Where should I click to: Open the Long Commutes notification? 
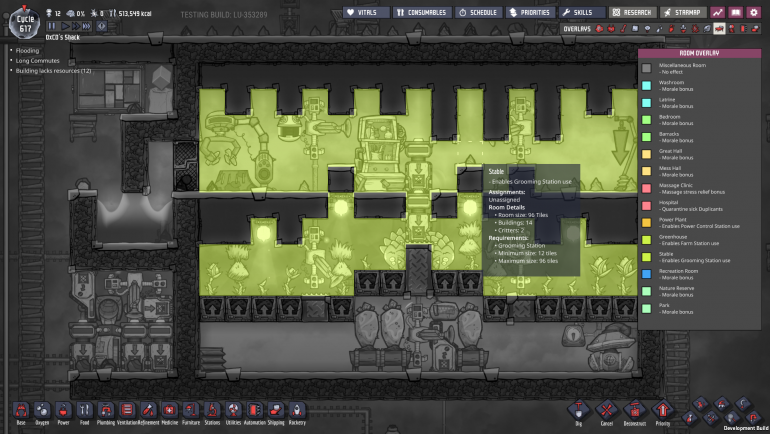coord(37,61)
